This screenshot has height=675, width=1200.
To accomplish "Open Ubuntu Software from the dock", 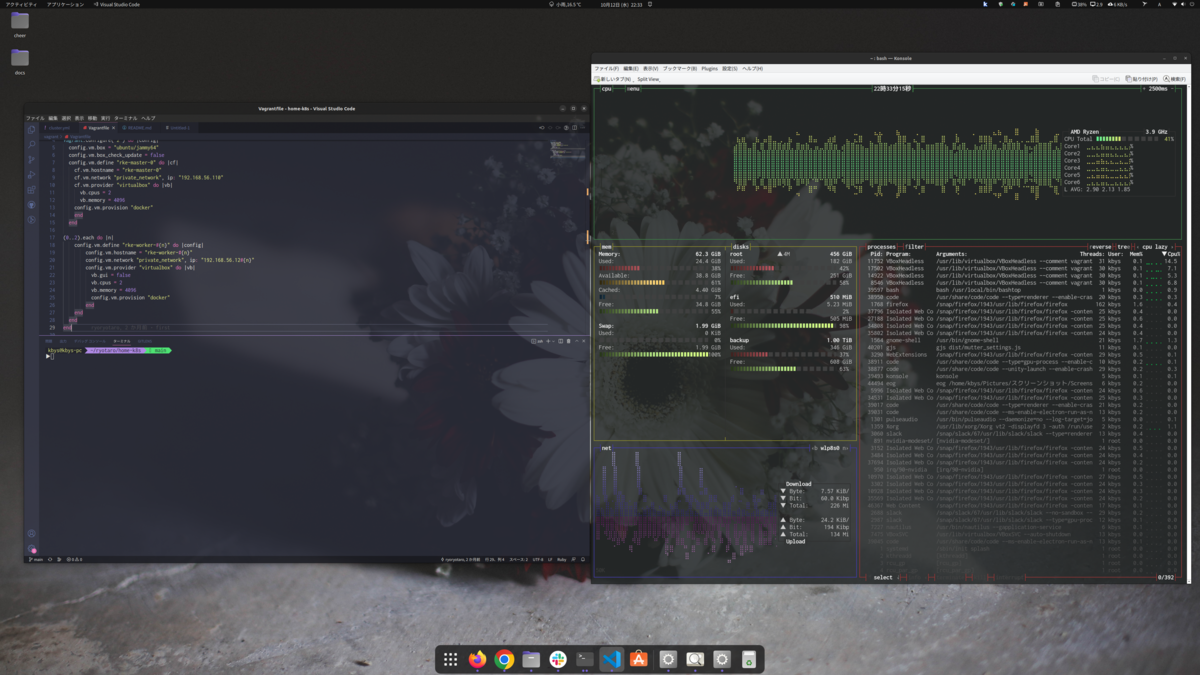I will pos(639,659).
